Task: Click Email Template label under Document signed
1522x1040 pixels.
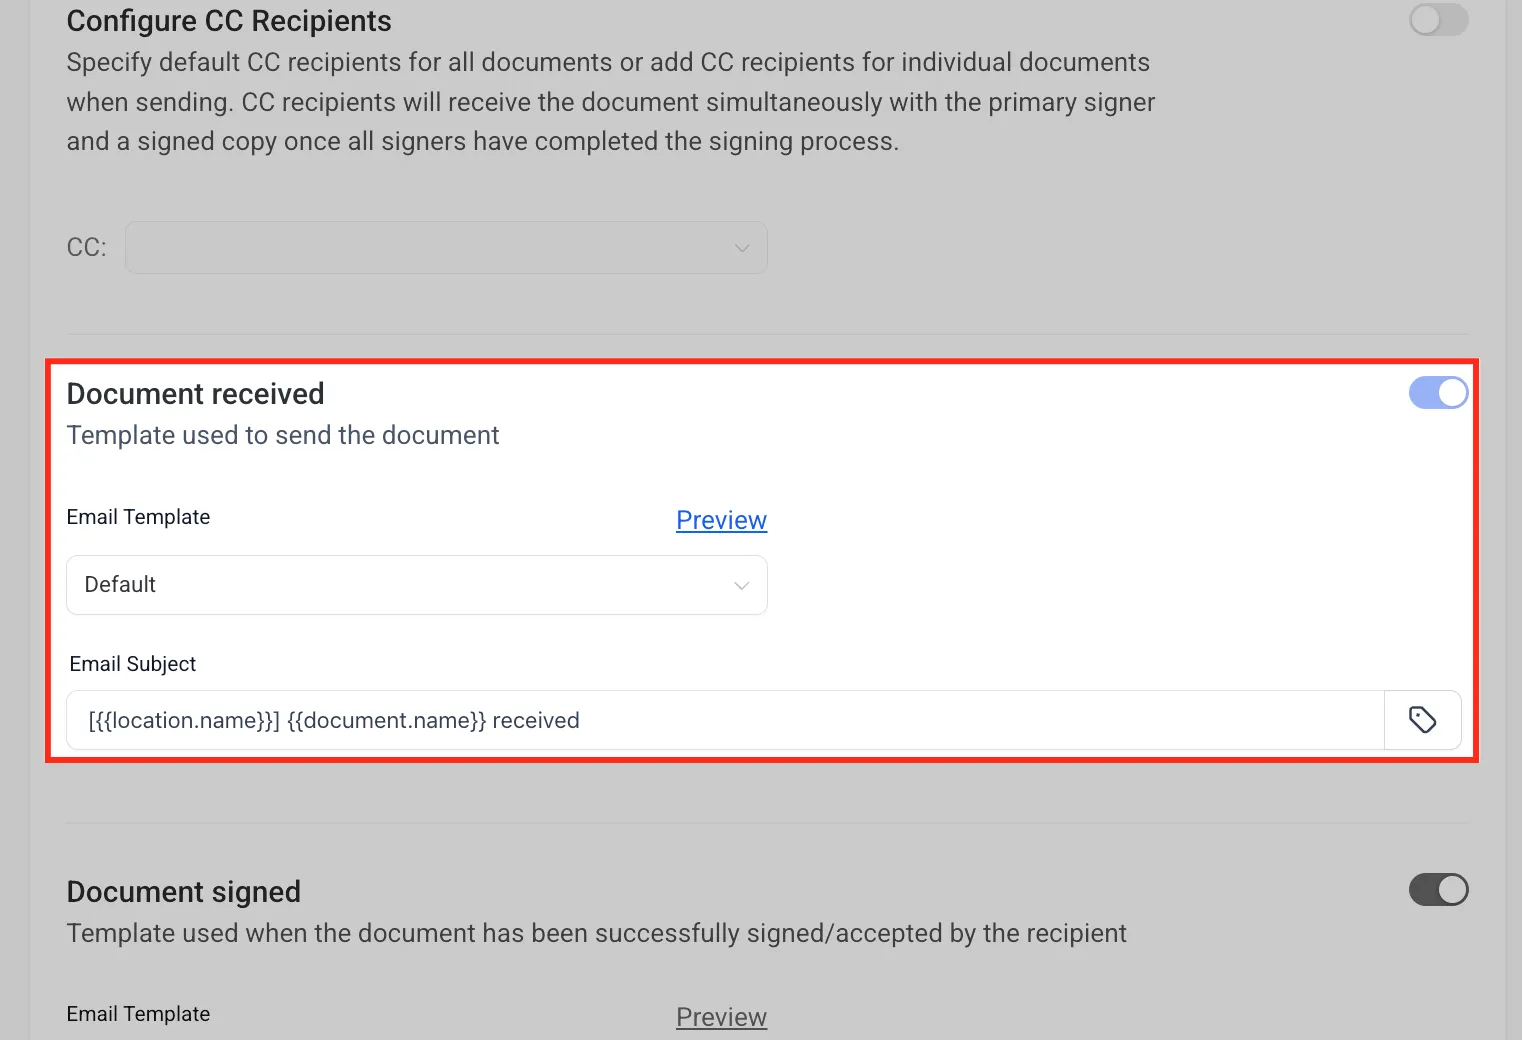Action: click(x=138, y=1014)
